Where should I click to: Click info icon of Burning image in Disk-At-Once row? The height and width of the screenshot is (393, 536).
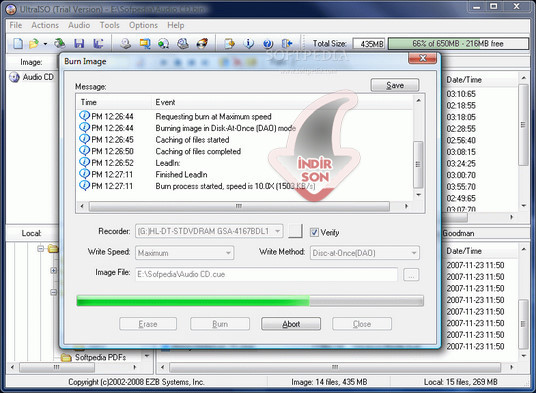[x=84, y=127]
